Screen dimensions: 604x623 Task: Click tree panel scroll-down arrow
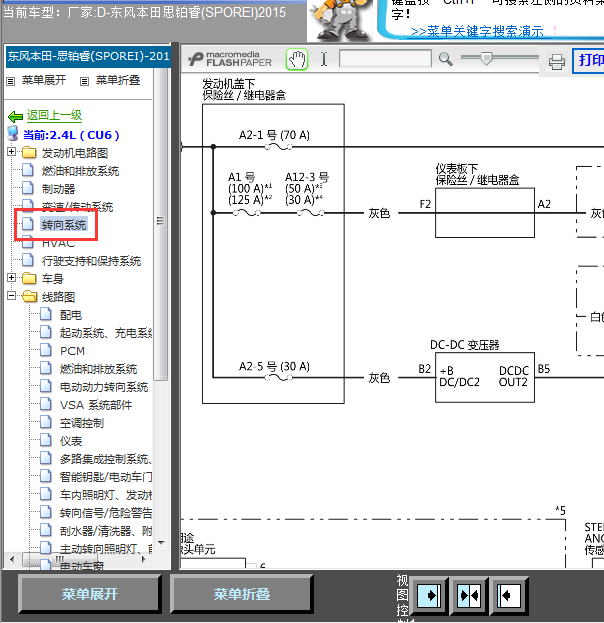pos(161,542)
